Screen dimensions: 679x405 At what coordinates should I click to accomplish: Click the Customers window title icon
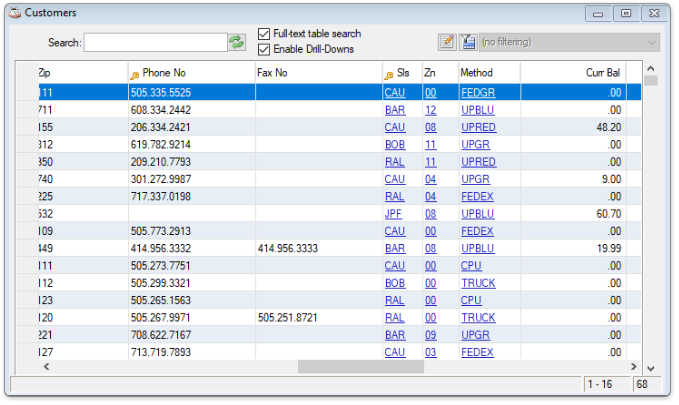tap(13, 13)
